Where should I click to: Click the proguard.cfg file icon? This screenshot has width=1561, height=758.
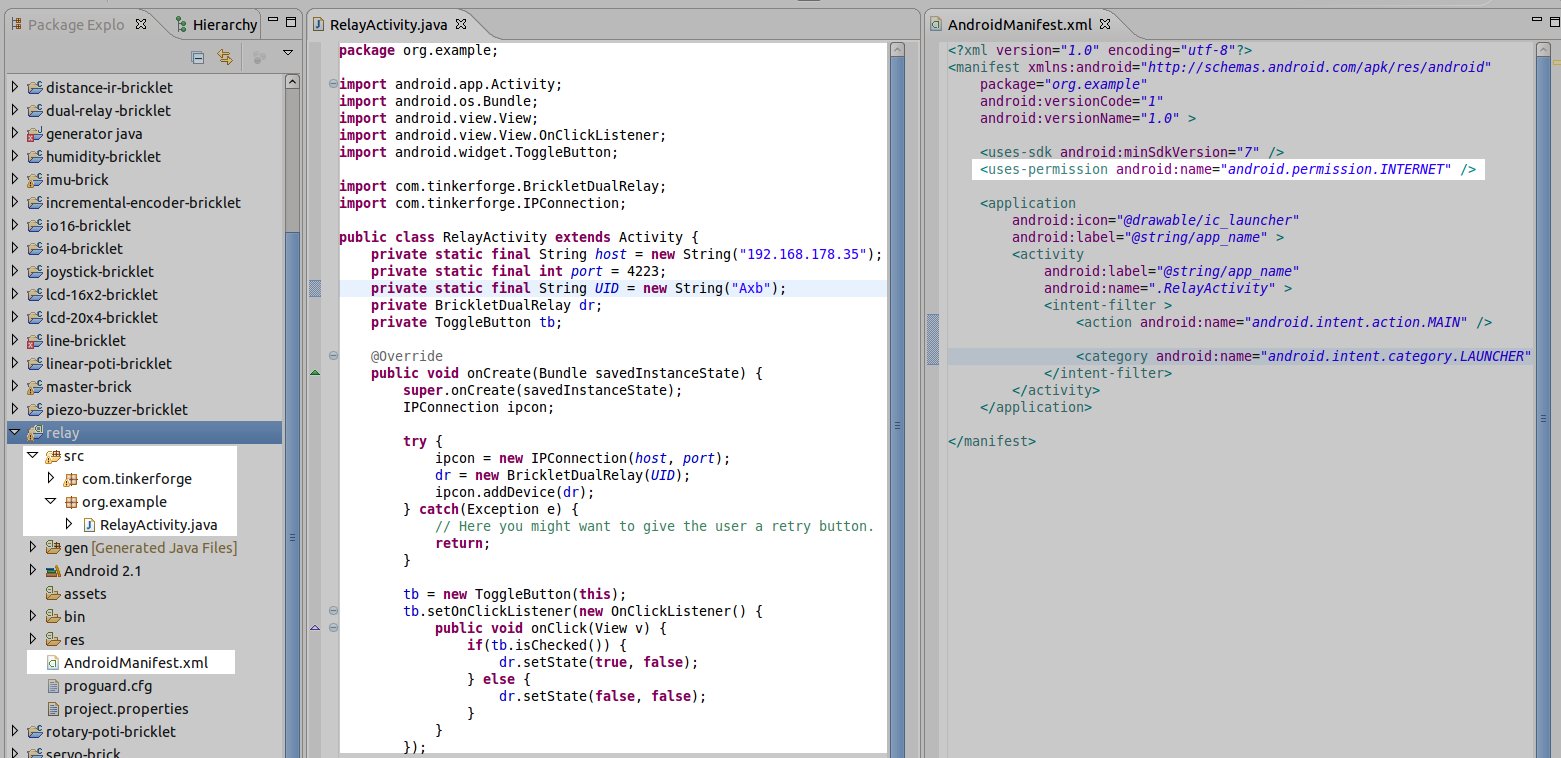click(x=53, y=686)
